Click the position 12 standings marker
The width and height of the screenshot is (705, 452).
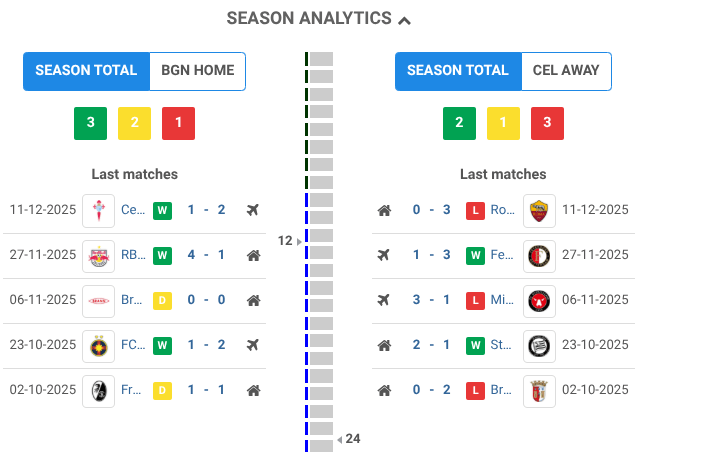click(289, 241)
